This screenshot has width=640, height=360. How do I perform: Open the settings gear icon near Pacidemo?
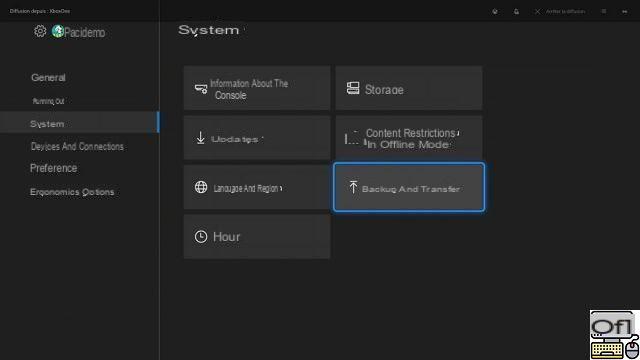[x=40, y=31]
